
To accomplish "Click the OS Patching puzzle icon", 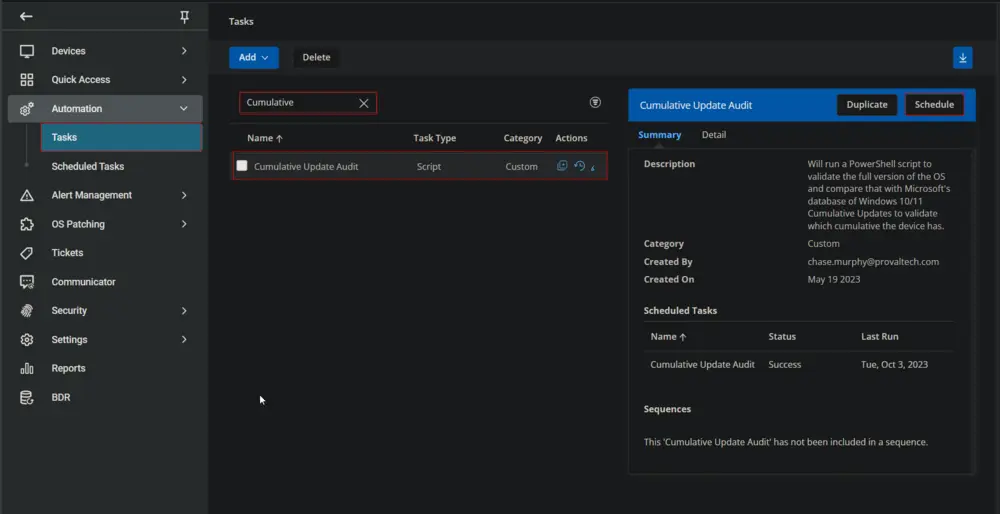I will (27, 224).
